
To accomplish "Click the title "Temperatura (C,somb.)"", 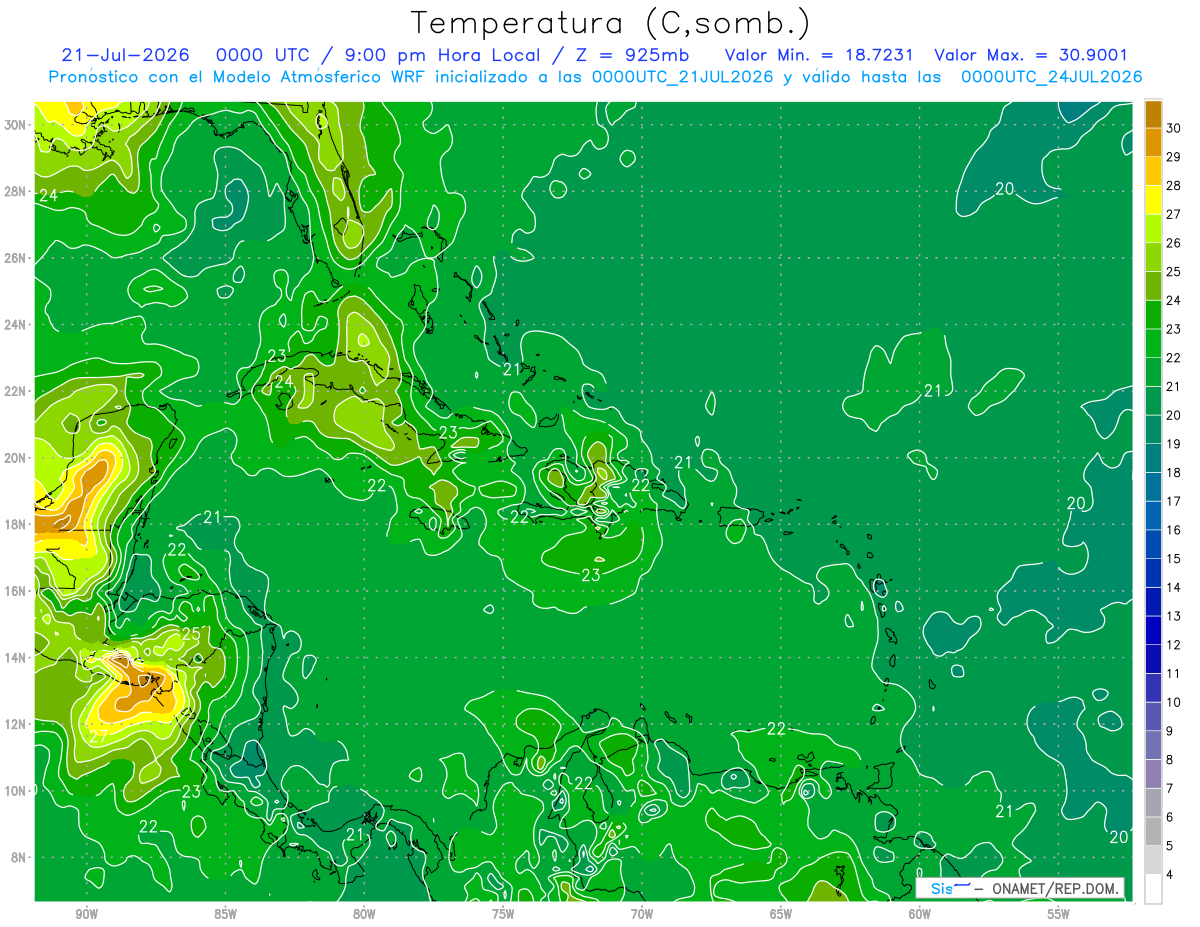I will click(610, 23).
